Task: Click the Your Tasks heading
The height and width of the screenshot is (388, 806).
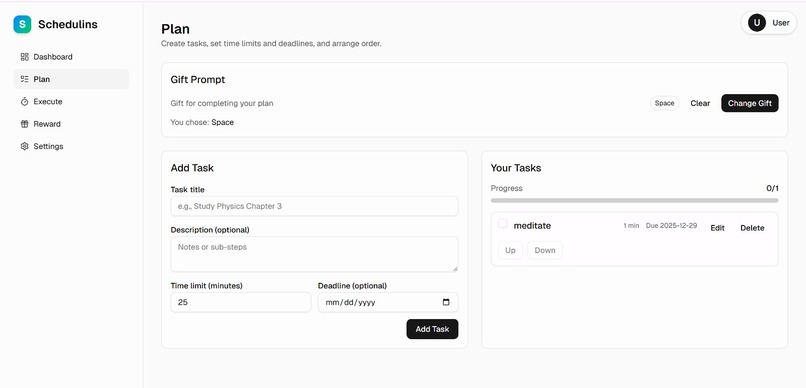Action: click(x=516, y=168)
